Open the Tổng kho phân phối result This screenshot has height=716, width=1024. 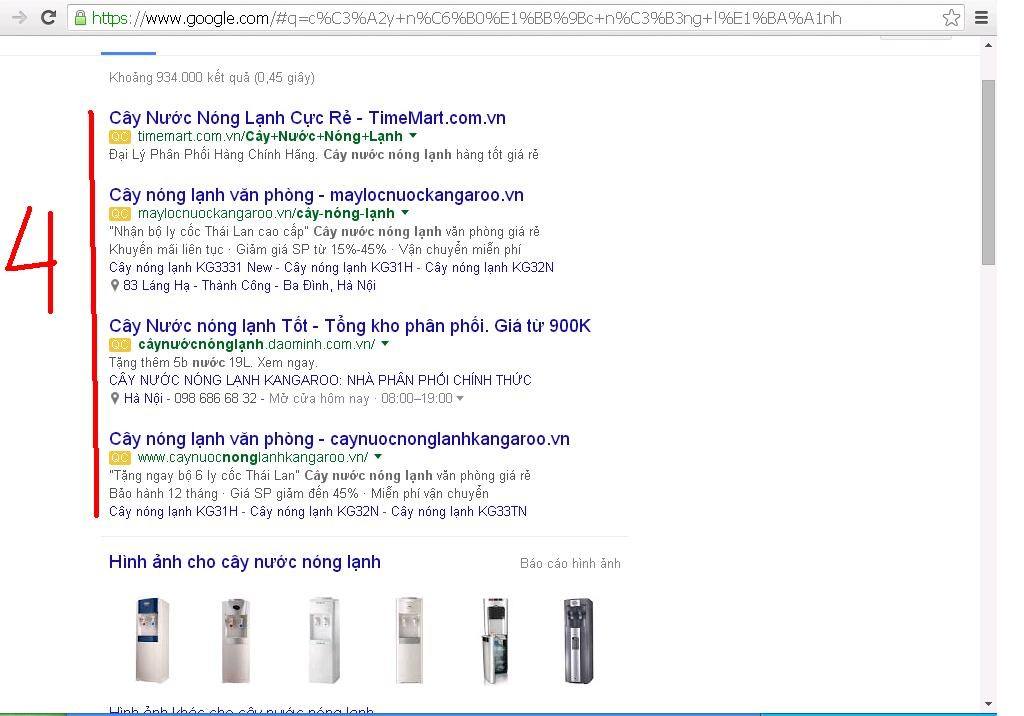349,325
